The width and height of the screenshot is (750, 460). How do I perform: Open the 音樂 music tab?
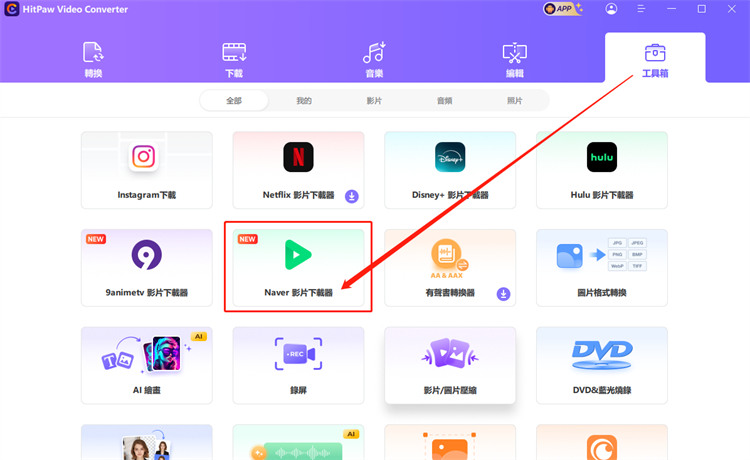point(374,59)
